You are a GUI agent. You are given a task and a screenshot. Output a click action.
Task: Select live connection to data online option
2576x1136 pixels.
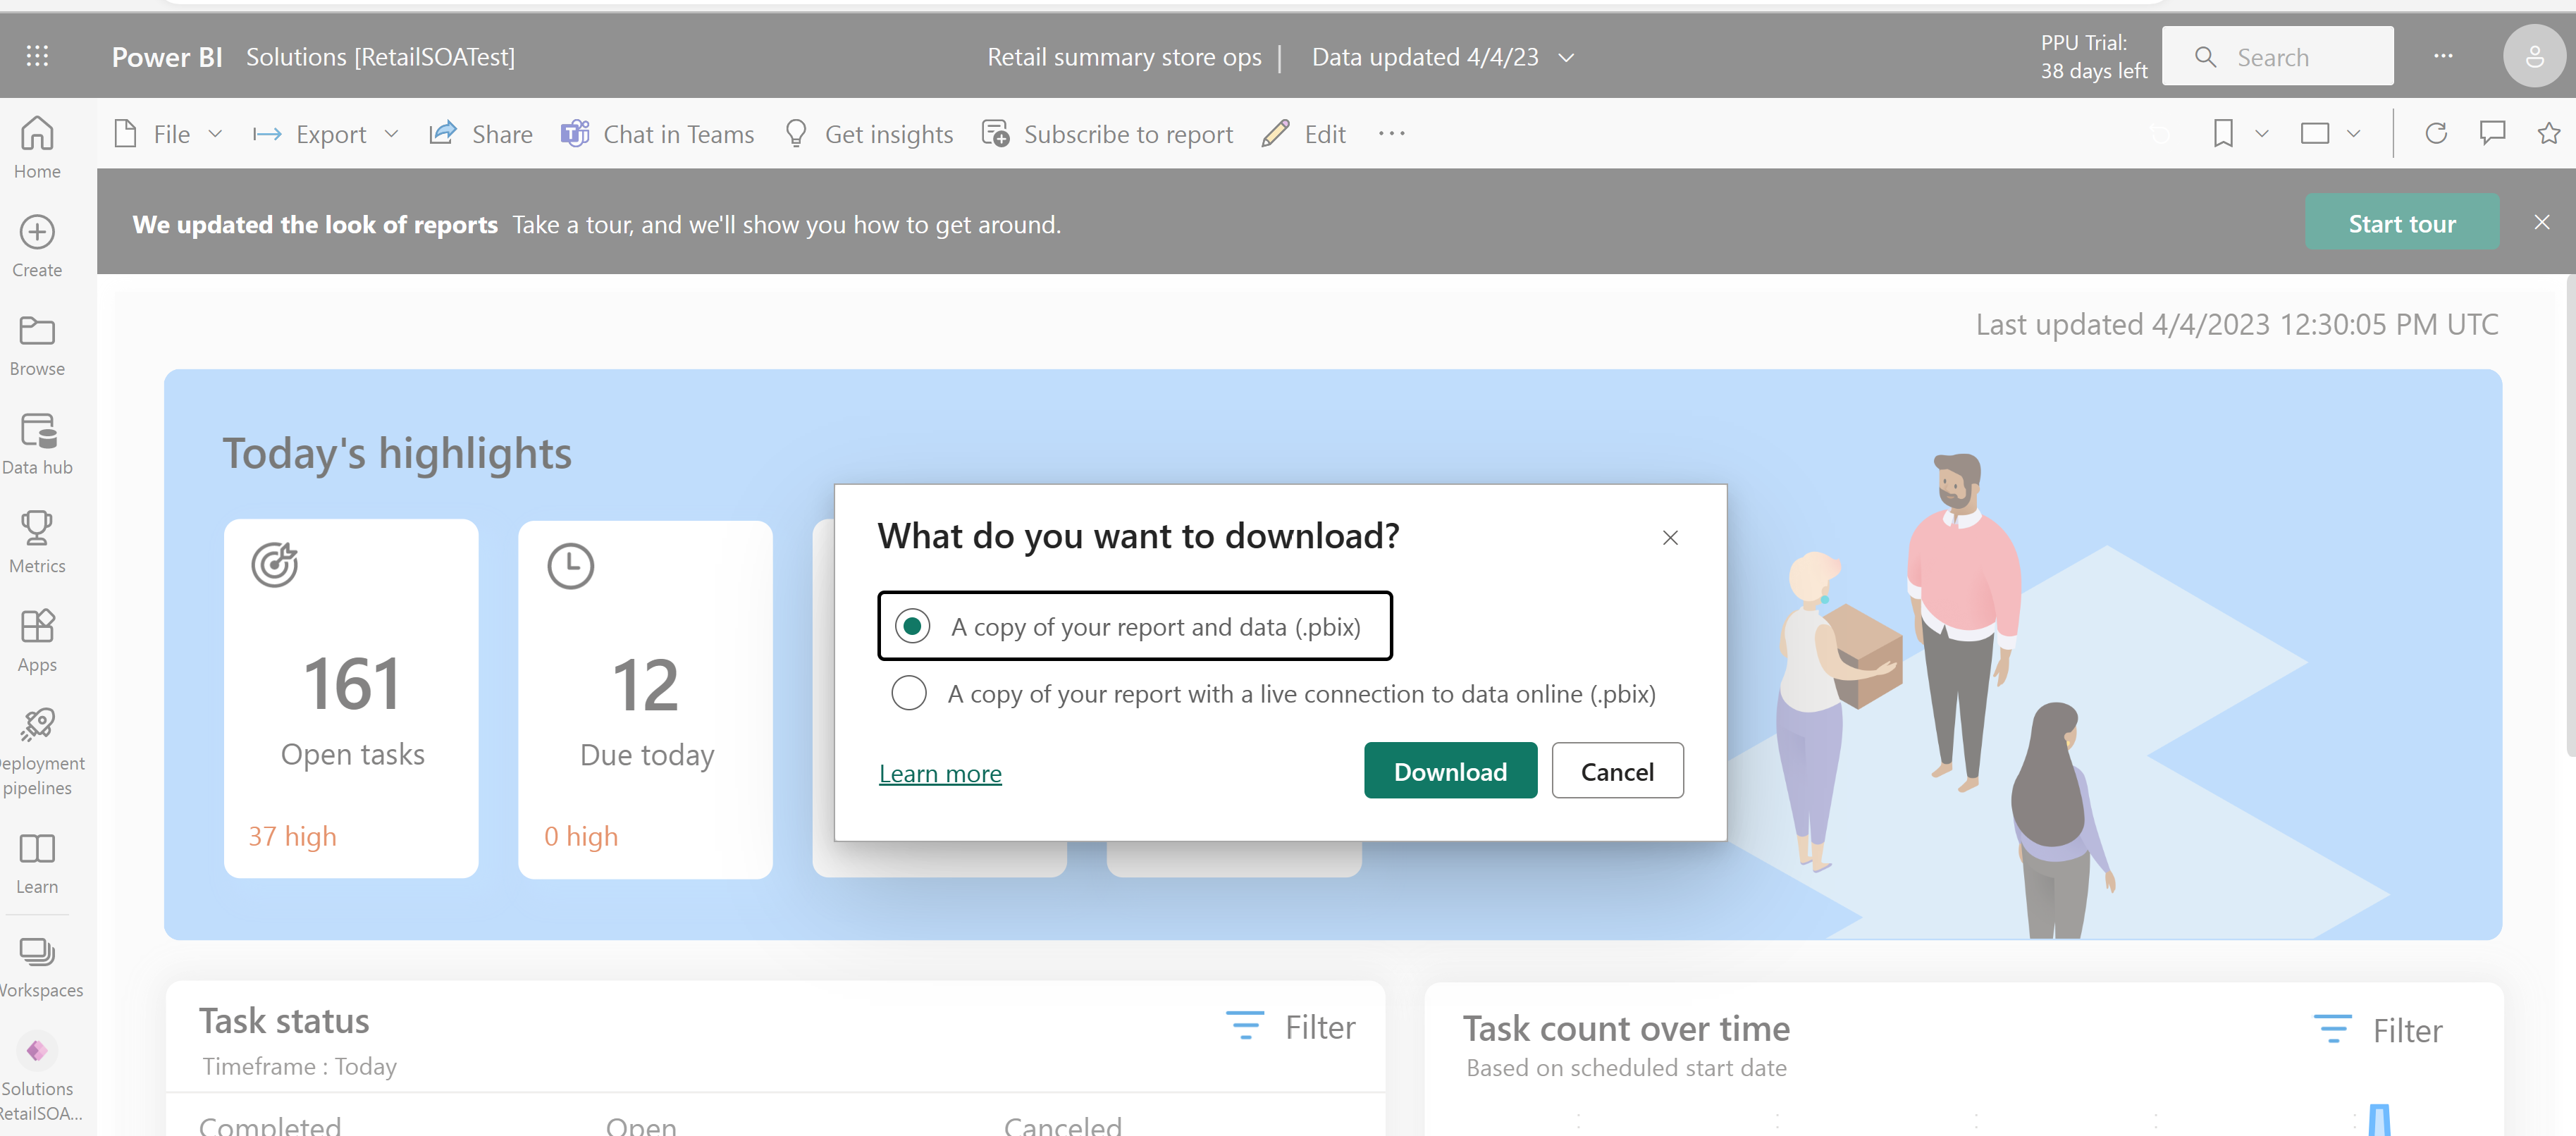(x=908, y=693)
